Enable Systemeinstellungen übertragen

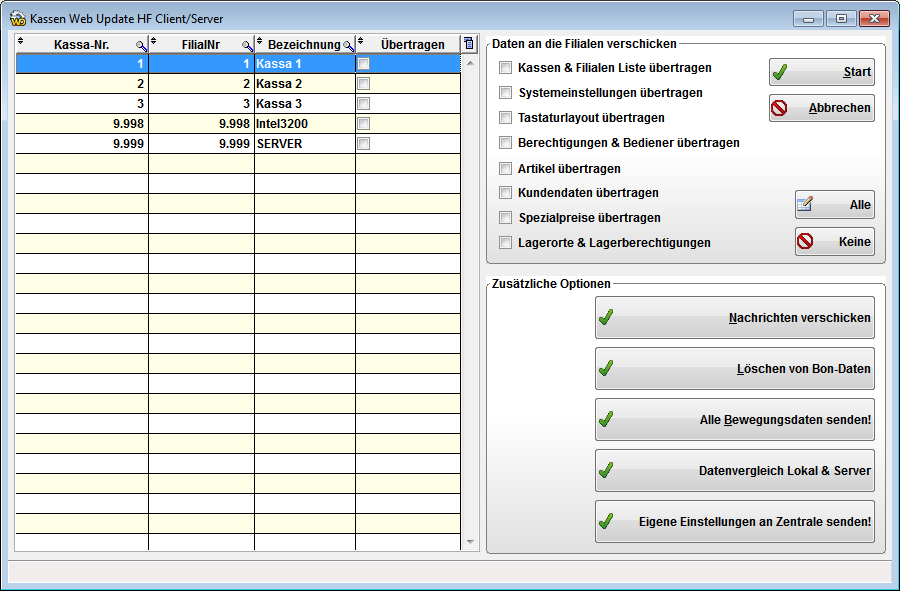click(x=505, y=92)
